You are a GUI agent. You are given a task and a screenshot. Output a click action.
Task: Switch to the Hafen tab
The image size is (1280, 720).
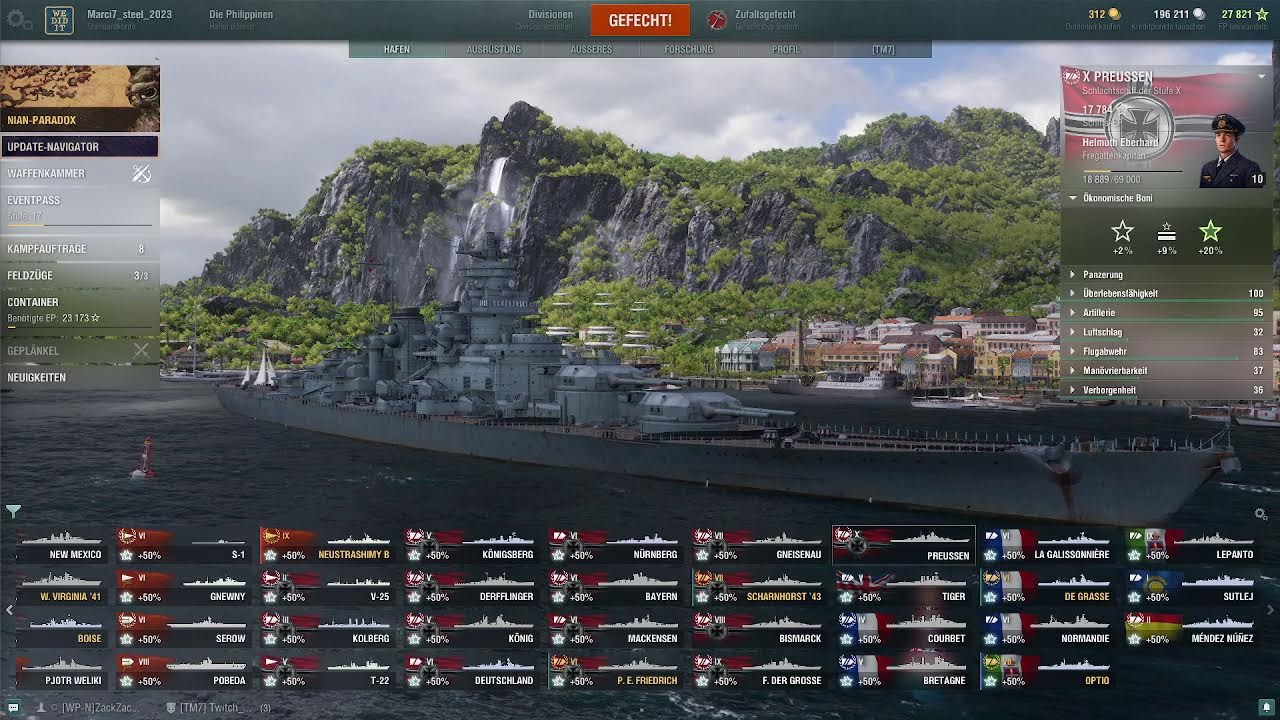[397, 49]
